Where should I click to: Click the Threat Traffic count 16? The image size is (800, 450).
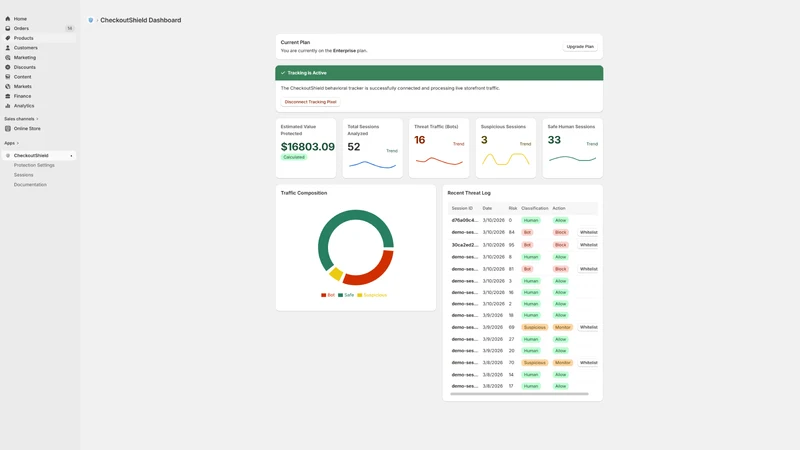pyautogui.click(x=419, y=140)
